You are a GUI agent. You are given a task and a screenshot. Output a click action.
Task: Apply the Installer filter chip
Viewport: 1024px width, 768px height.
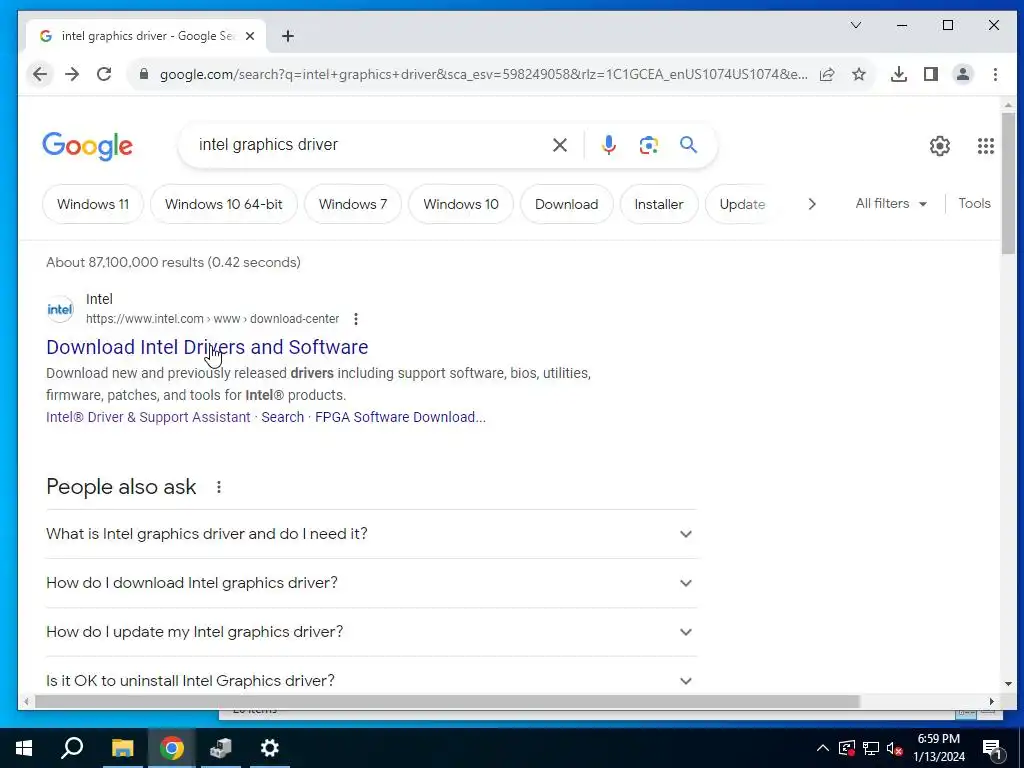tap(658, 204)
